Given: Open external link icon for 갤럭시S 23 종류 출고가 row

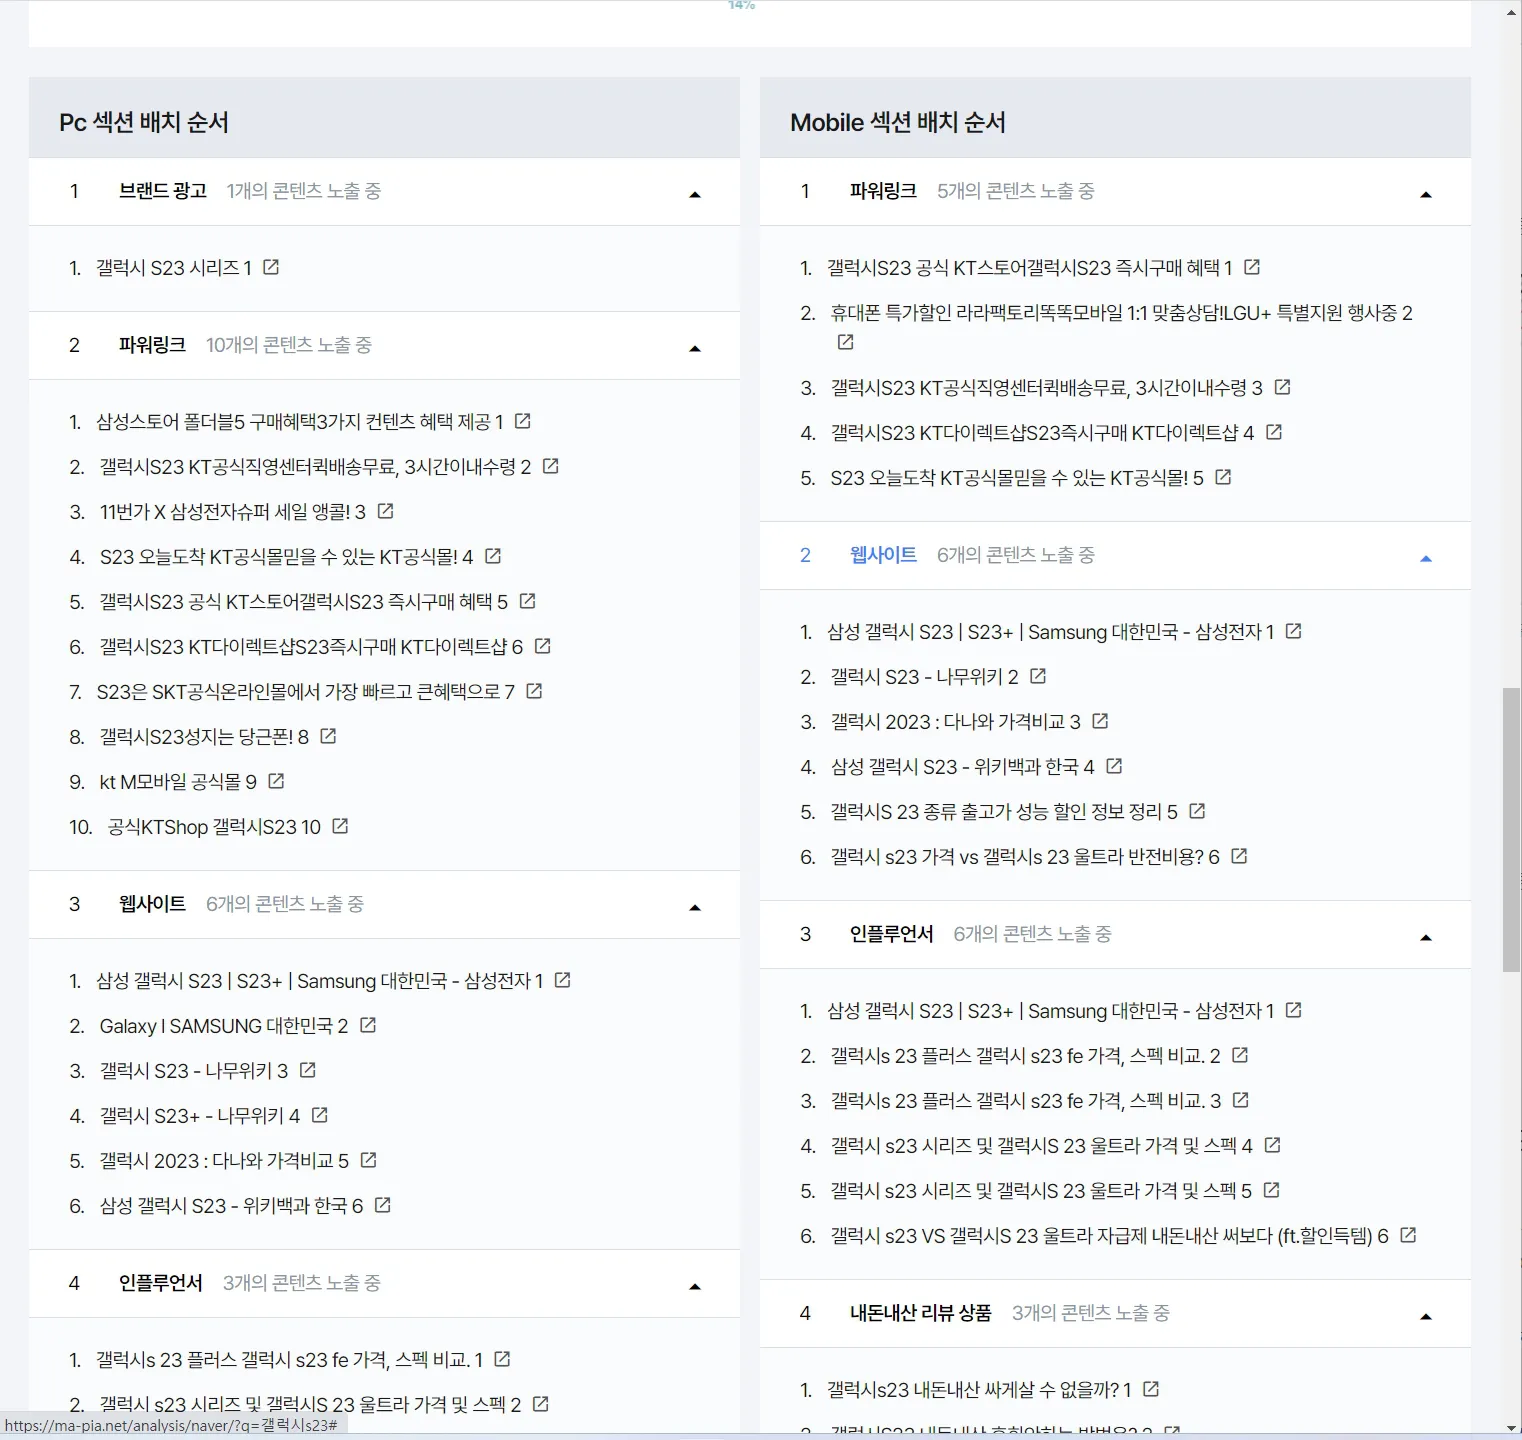Looking at the screenshot, I should [x=1197, y=811].
